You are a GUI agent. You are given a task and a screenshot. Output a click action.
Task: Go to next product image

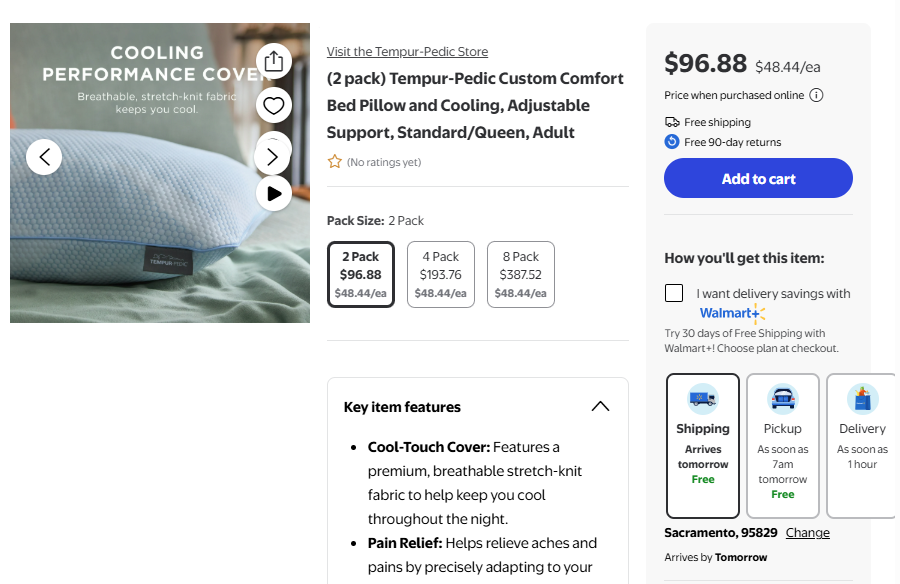271,157
